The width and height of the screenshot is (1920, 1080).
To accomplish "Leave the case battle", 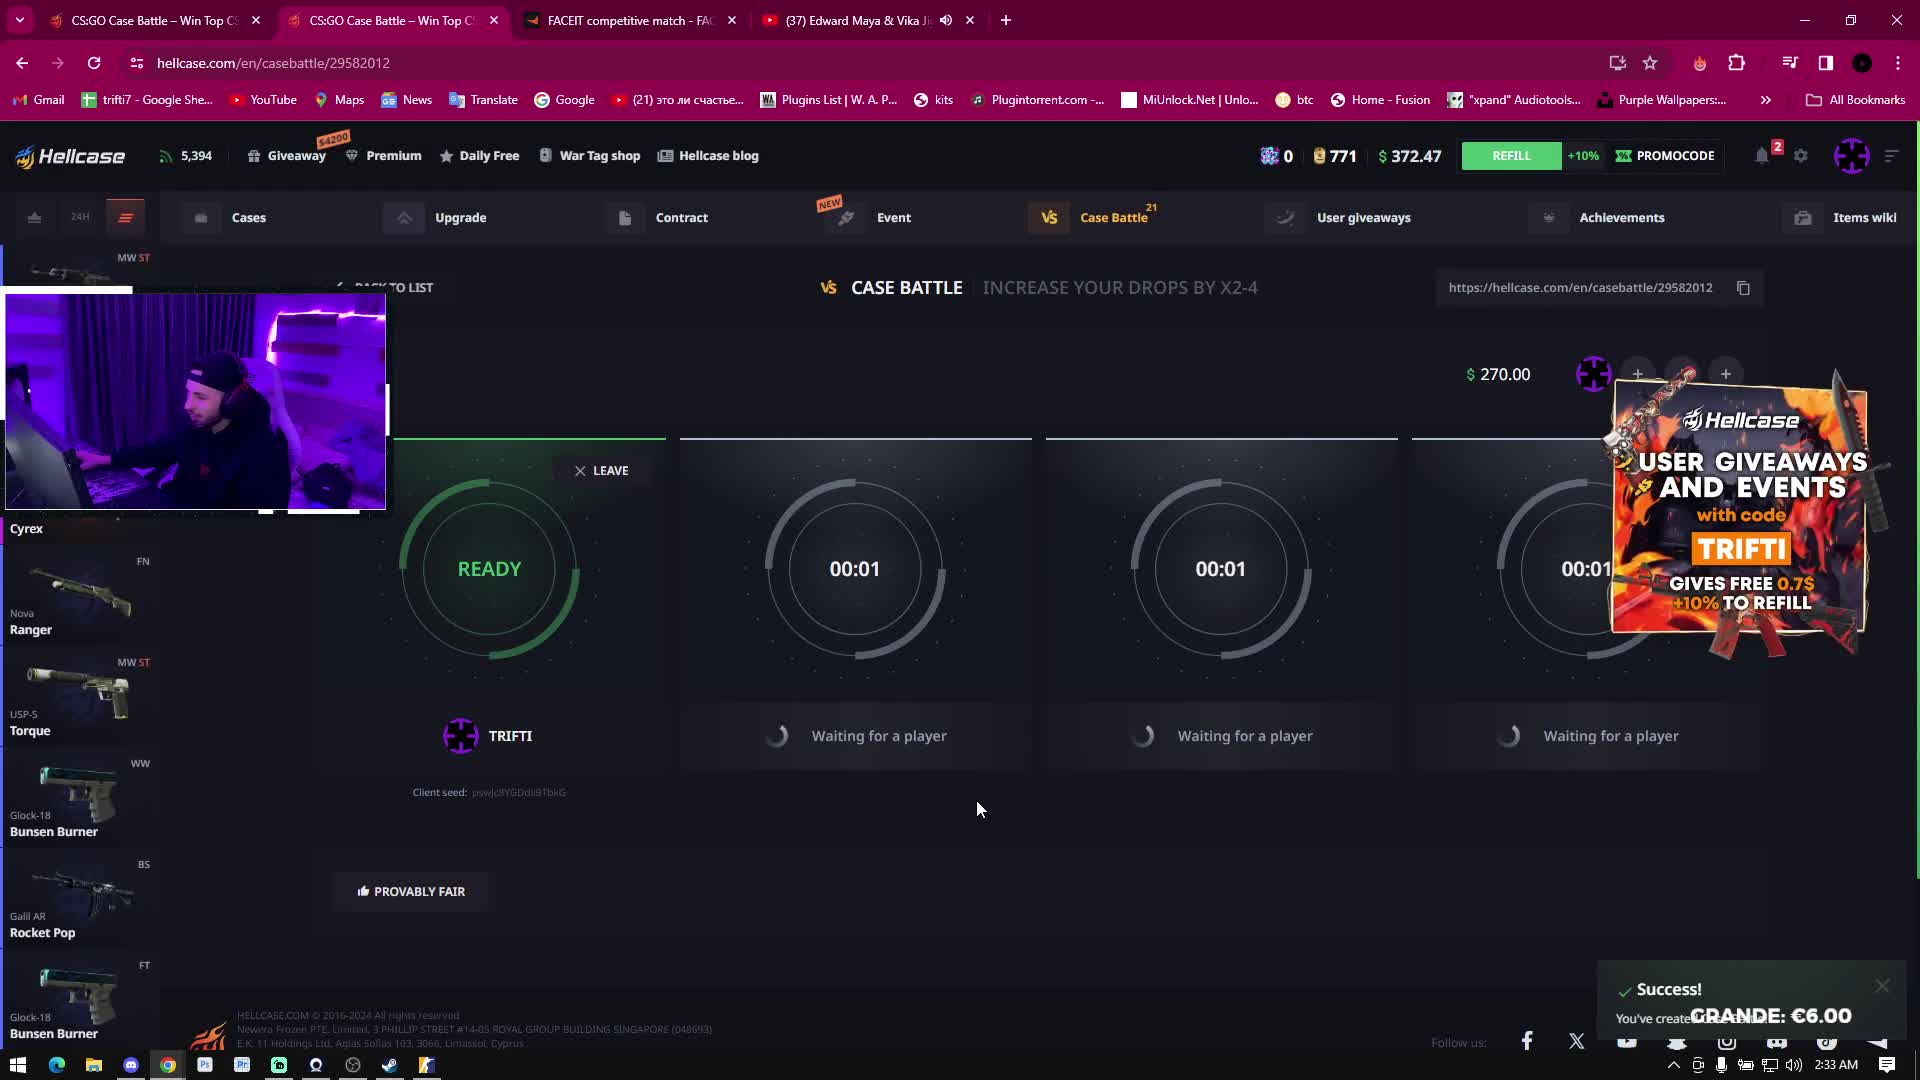I will coord(601,471).
